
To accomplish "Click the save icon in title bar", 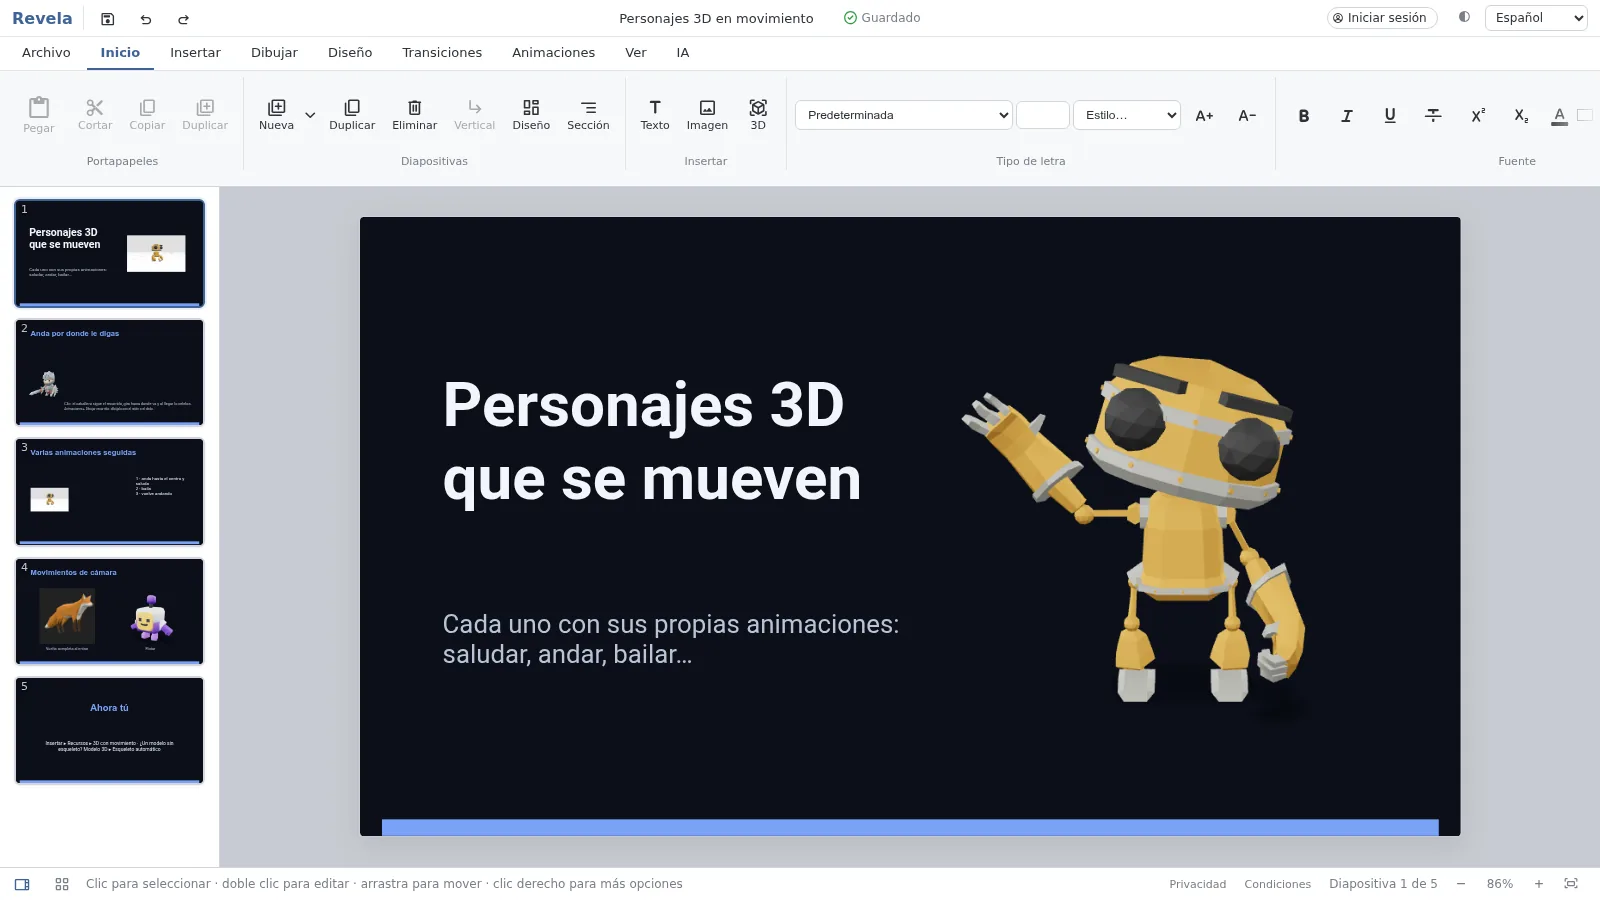I will click(108, 19).
